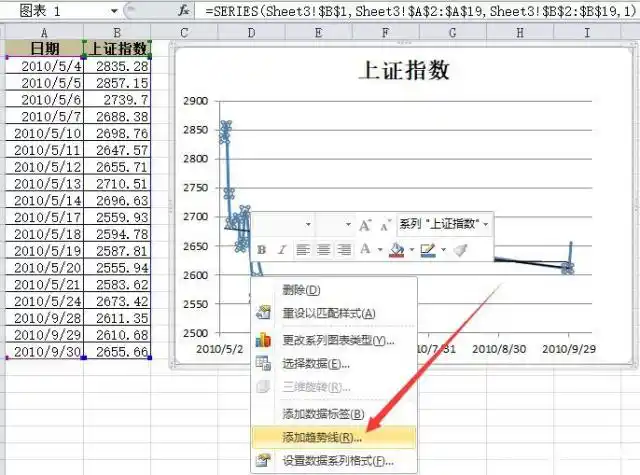The width and height of the screenshot is (640, 475).
Task: Click the 2010/8/30 horizontal axis label
Action: coord(499,349)
